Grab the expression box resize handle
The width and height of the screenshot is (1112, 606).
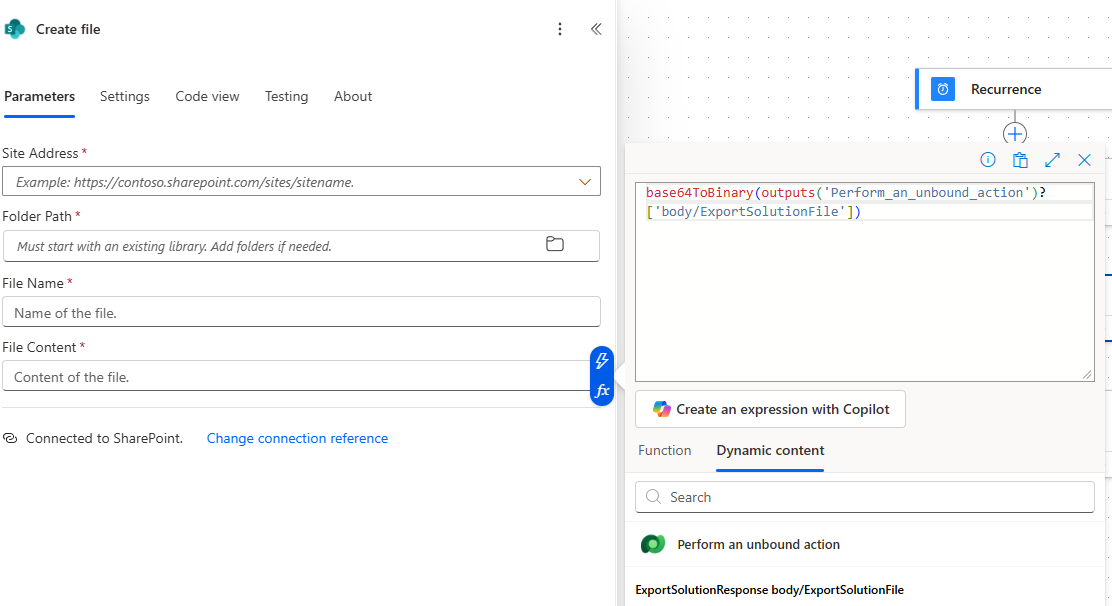pos(1087,374)
